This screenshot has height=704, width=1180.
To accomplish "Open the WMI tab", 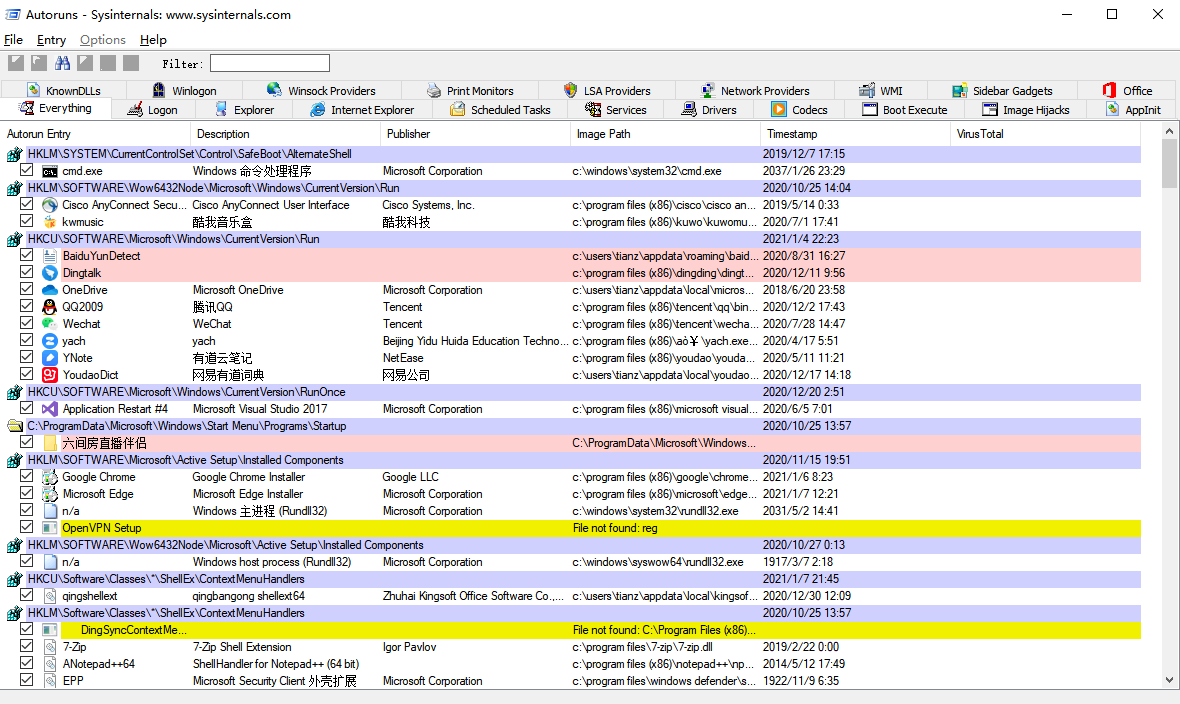I will click(x=880, y=90).
